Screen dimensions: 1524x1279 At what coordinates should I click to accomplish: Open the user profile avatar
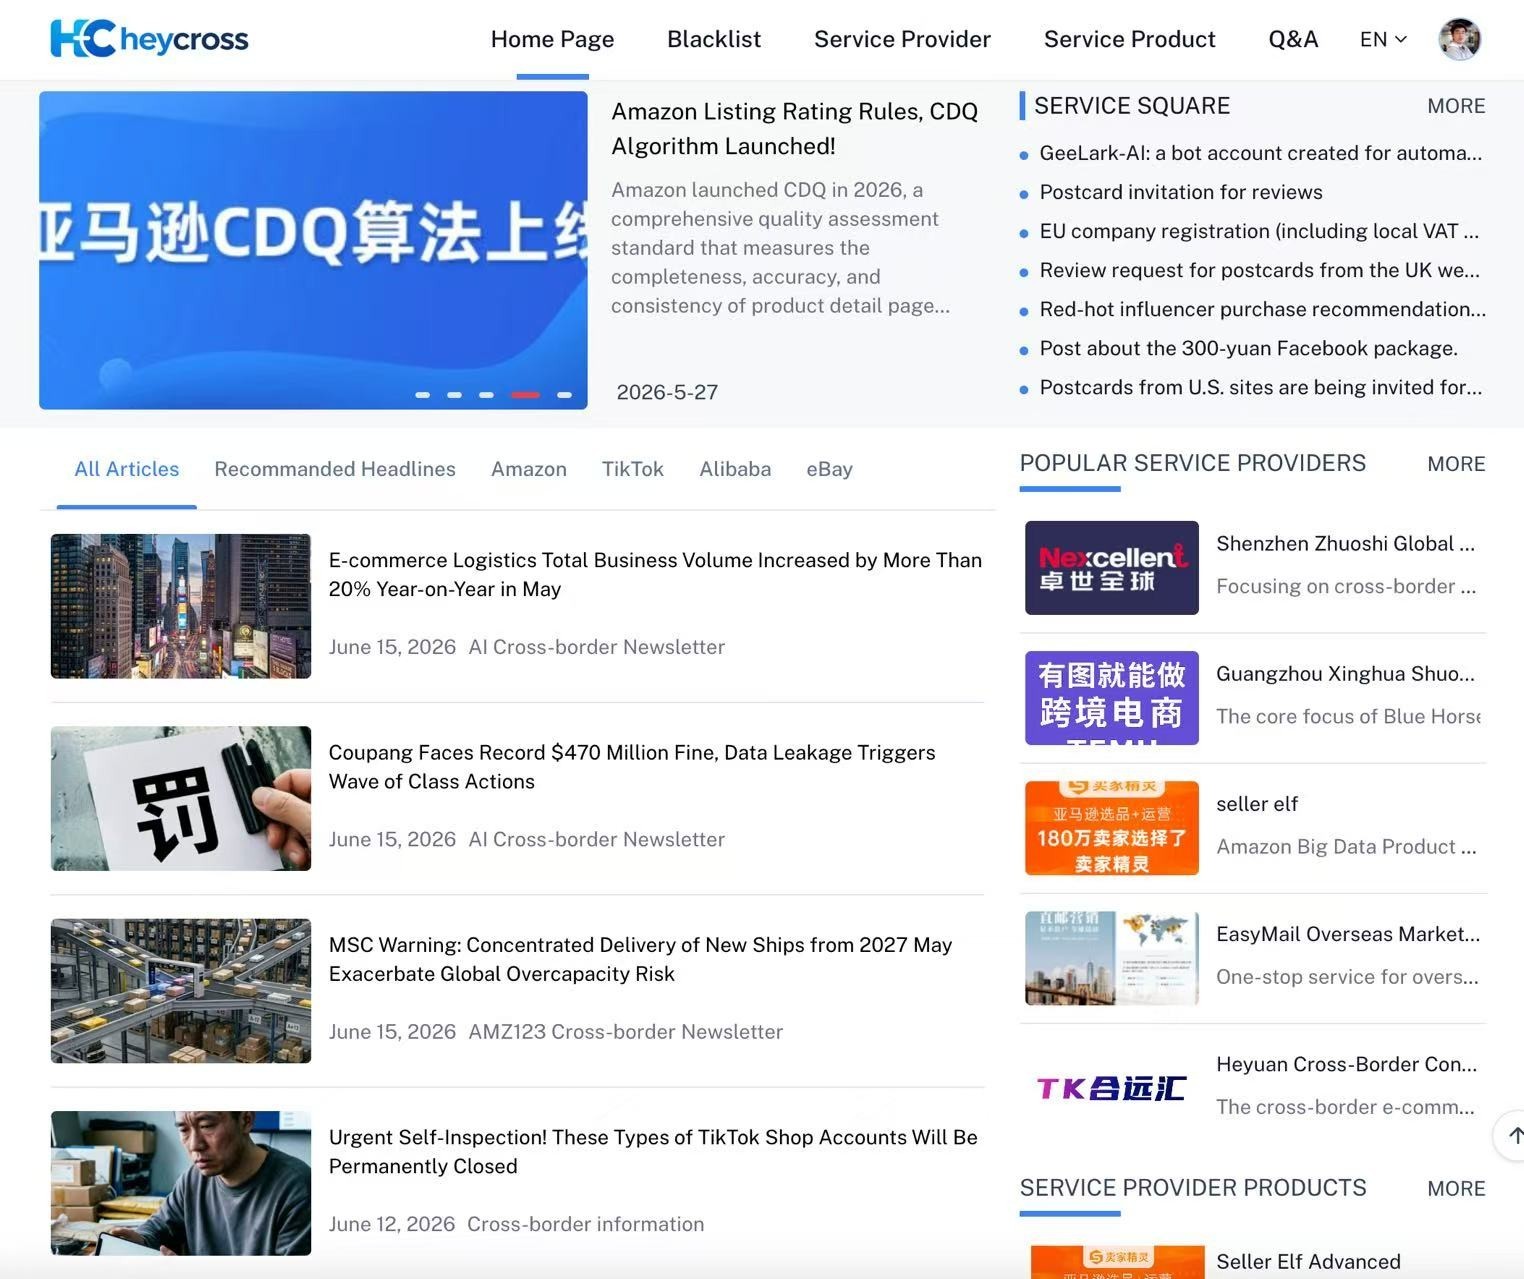point(1459,39)
